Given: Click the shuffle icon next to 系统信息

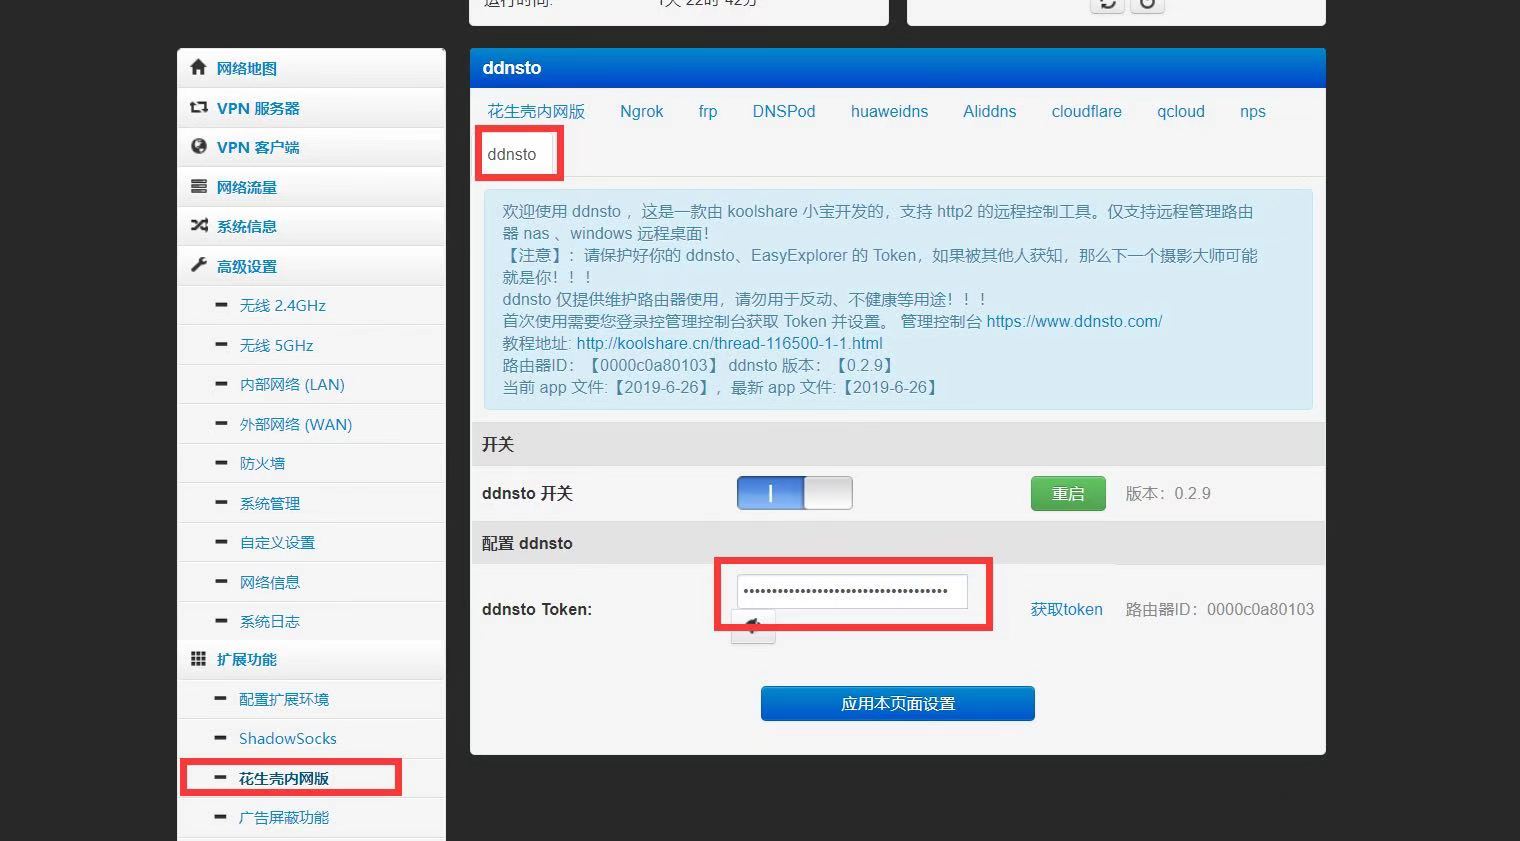Looking at the screenshot, I should pyautogui.click(x=198, y=226).
